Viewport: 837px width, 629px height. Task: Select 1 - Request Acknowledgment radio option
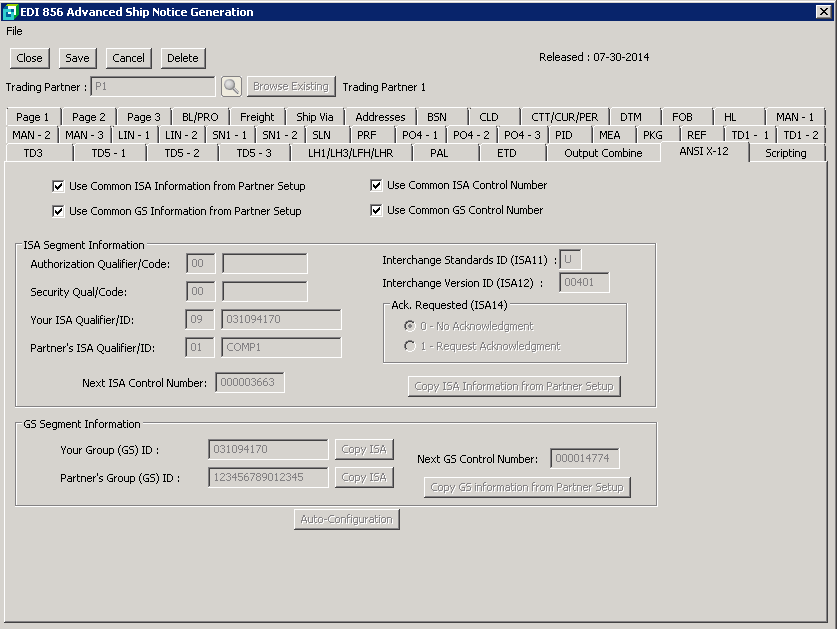pos(409,346)
